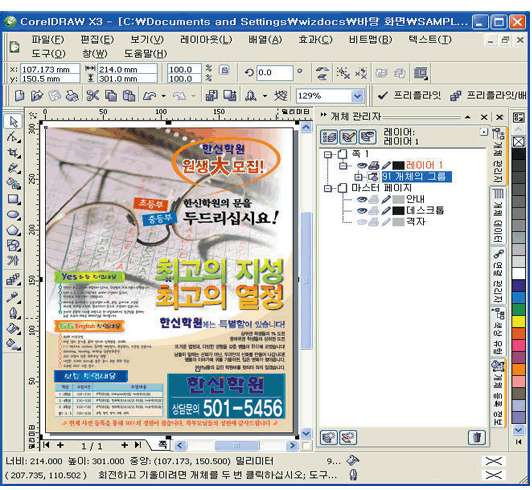Click the object width 214.0 mm field
Image resolution: width=532 pixels, height=490 pixels.
[127, 69]
